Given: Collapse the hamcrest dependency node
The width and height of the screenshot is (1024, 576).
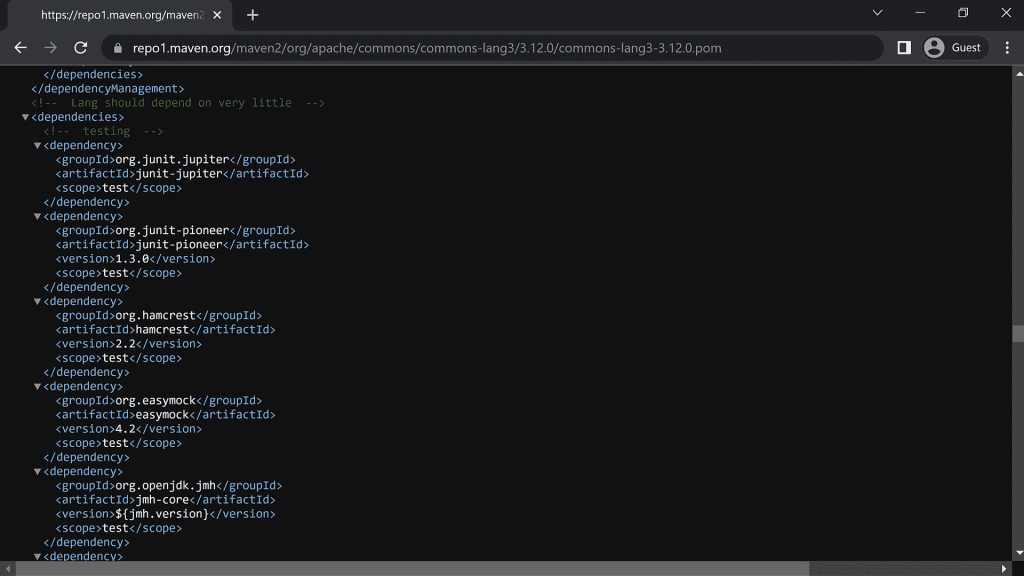Looking at the screenshot, I should 37,301.
